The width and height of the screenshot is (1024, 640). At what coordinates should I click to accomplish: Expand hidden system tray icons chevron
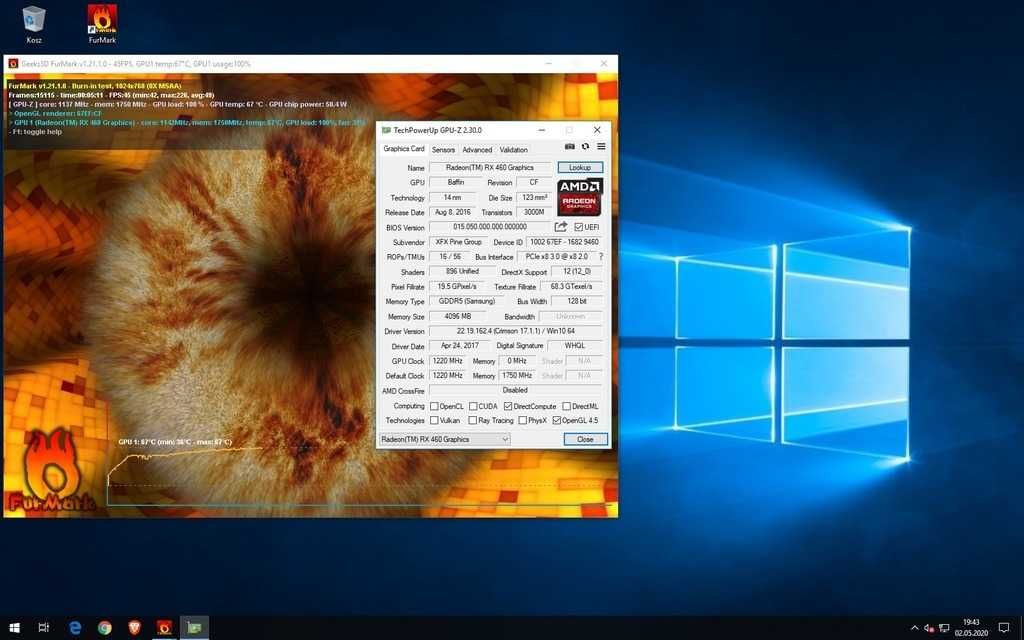[914, 628]
